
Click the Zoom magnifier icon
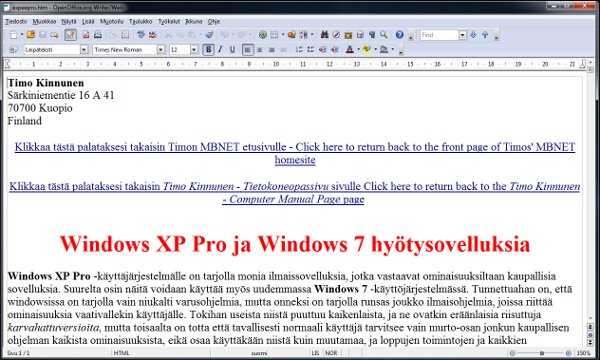[383, 35]
